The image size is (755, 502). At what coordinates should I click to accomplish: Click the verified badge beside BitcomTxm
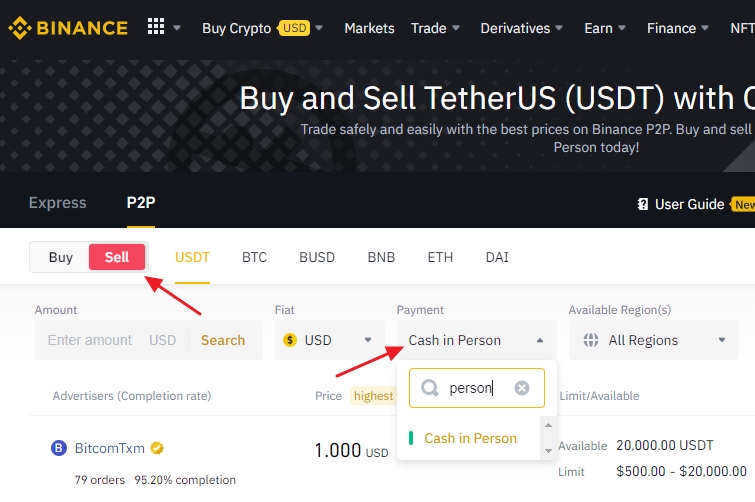[x=158, y=448]
